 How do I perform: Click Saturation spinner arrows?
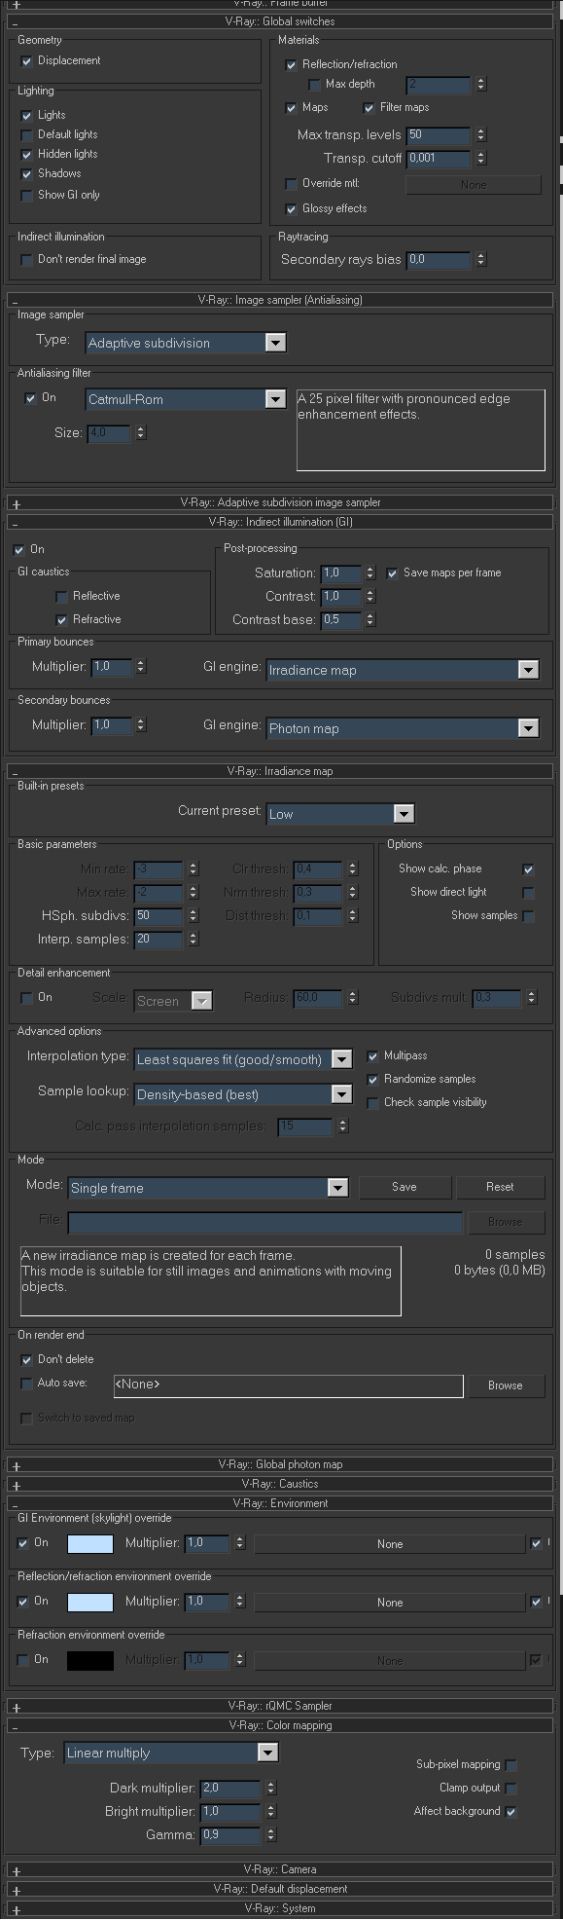pyautogui.click(x=370, y=573)
